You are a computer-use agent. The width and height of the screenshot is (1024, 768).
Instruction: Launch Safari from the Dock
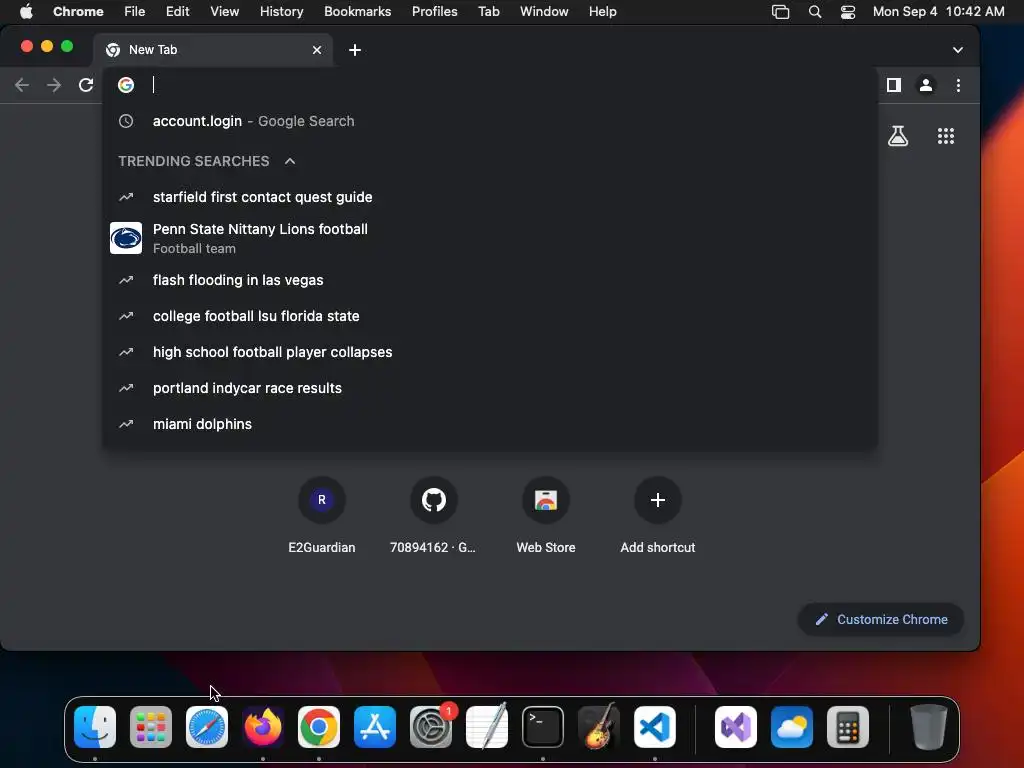[x=207, y=727]
